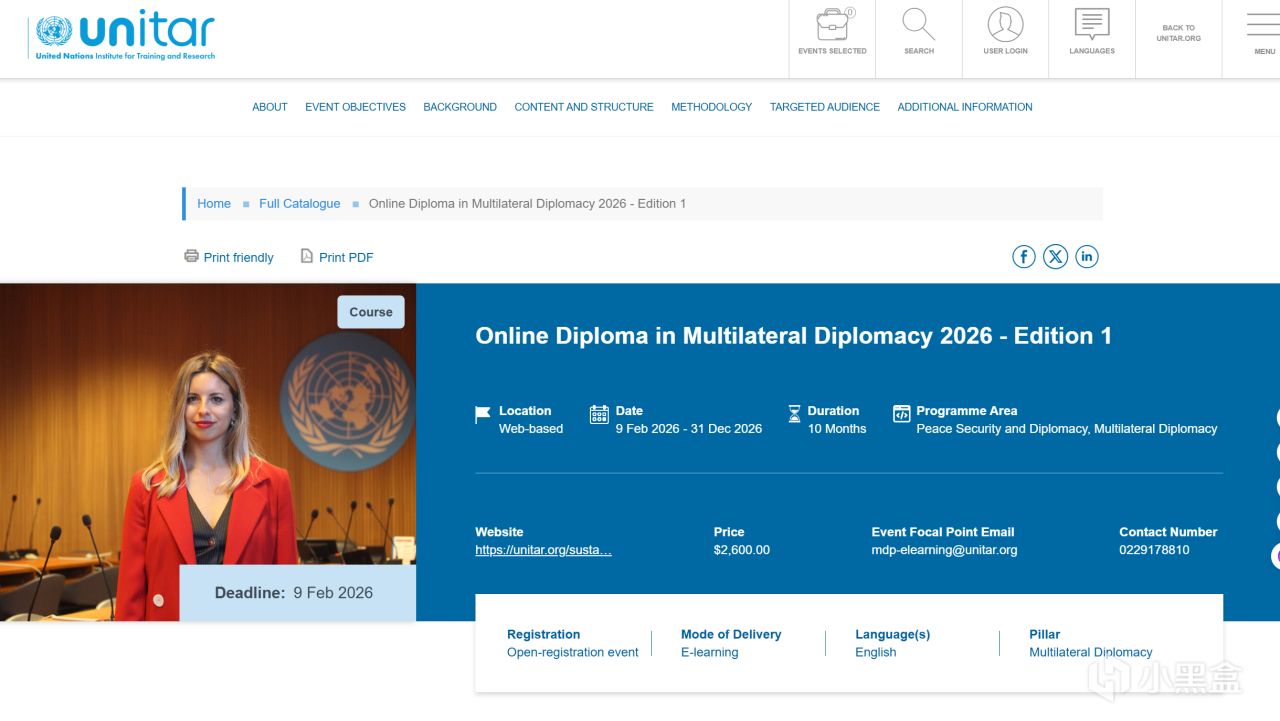This screenshot has height=721, width=1280.
Task: Click the PDF document icon
Action: point(307,256)
